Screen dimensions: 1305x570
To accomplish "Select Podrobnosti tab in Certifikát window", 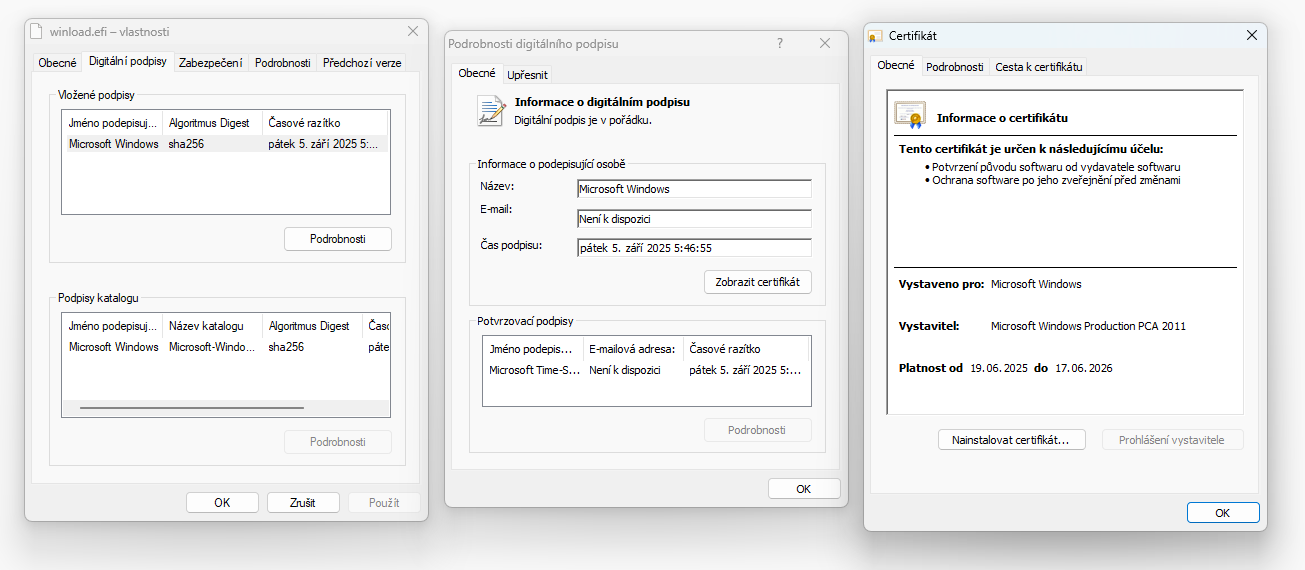I will tap(954, 67).
